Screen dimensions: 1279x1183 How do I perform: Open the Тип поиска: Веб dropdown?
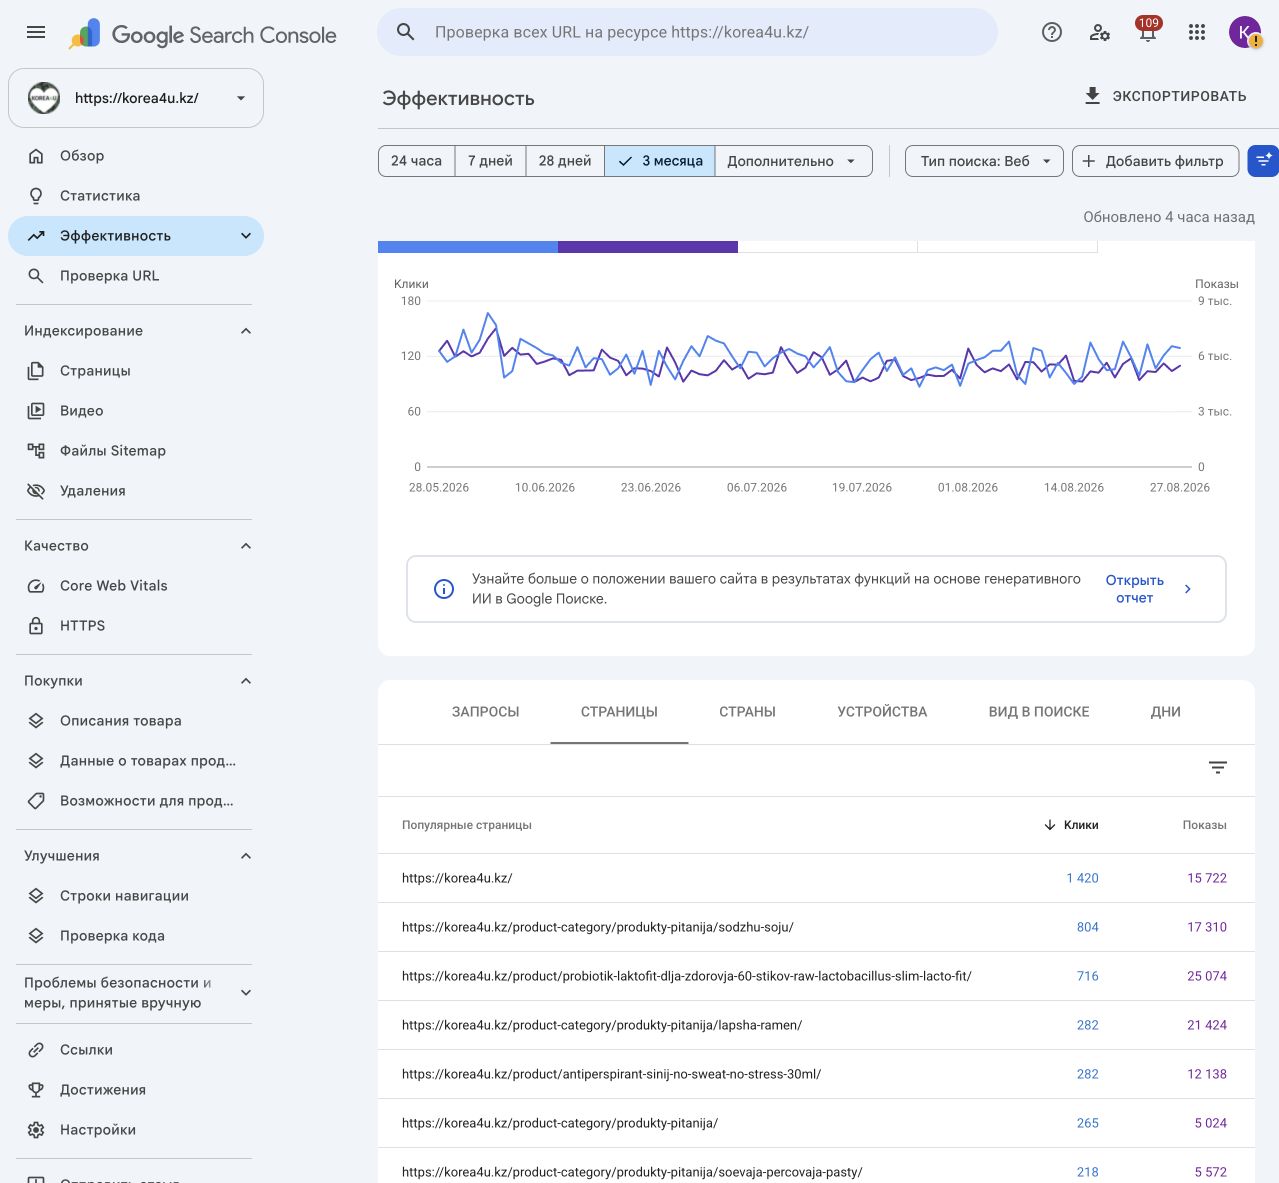tap(984, 161)
